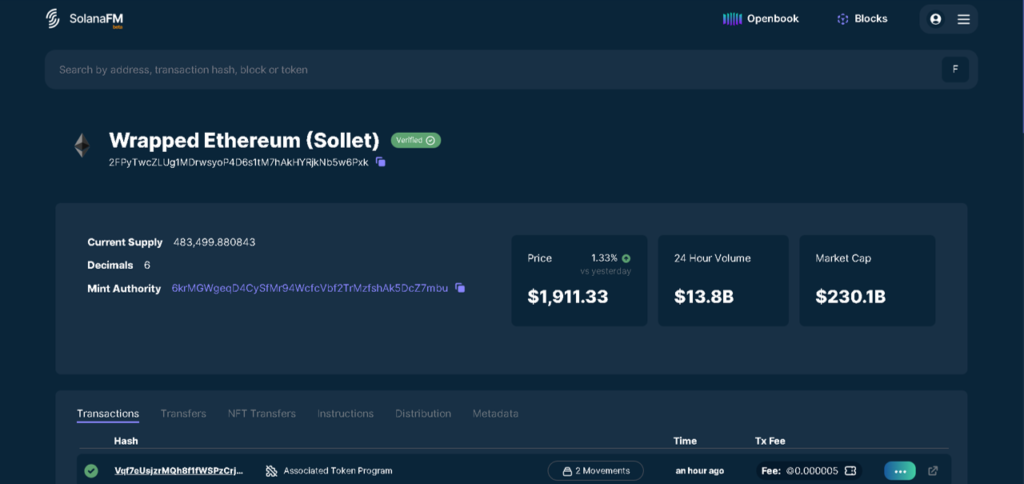Click the 24 Hour Volume $13.8B
1024x484 pixels.
[x=704, y=297]
